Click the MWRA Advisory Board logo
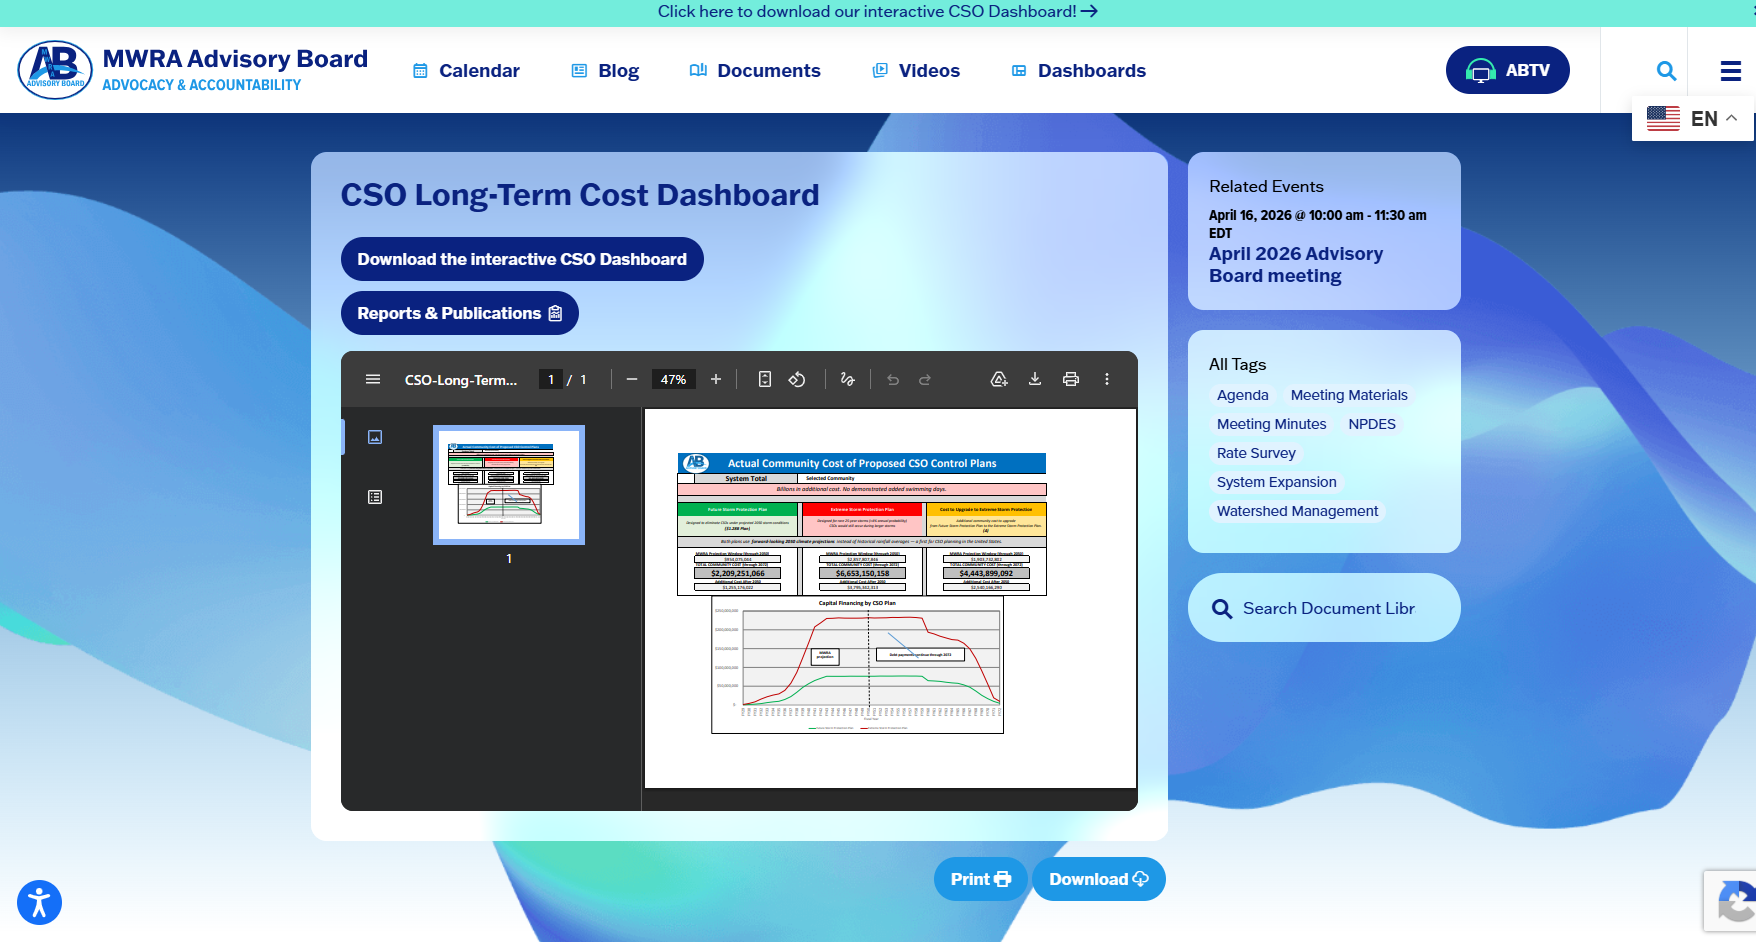 193,70
